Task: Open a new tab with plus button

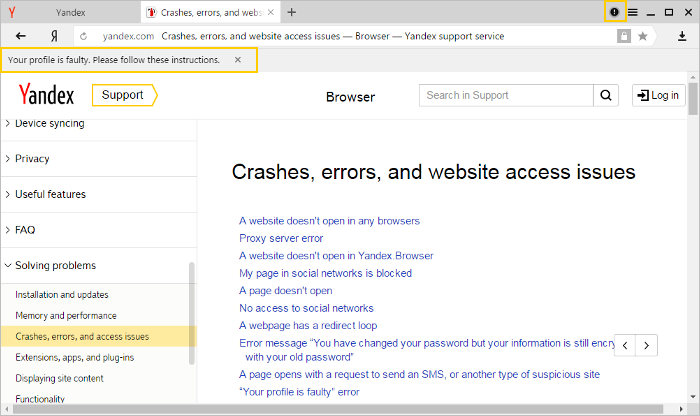Action: point(292,12)
